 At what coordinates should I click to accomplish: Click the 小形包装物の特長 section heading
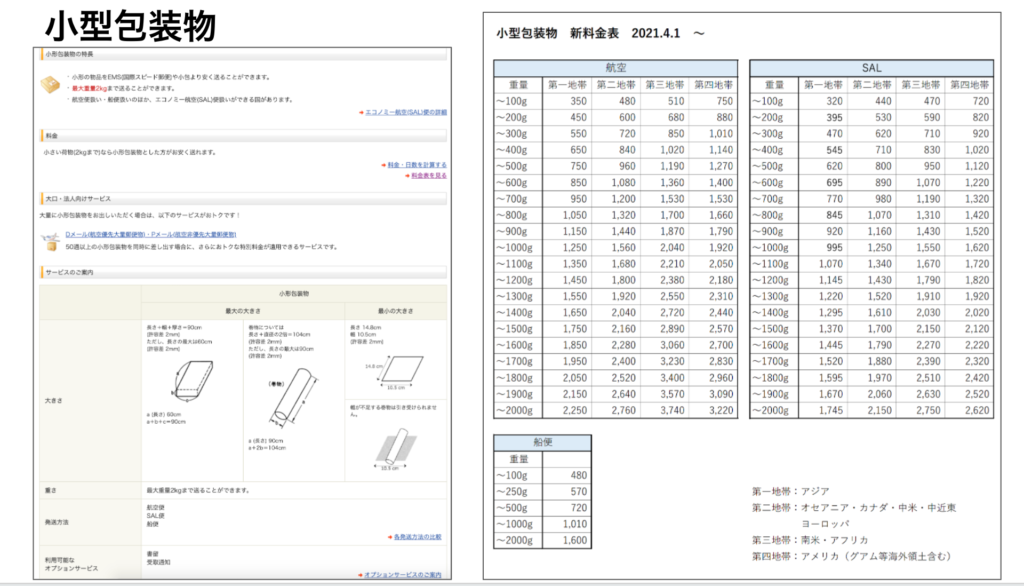[69, 54]
